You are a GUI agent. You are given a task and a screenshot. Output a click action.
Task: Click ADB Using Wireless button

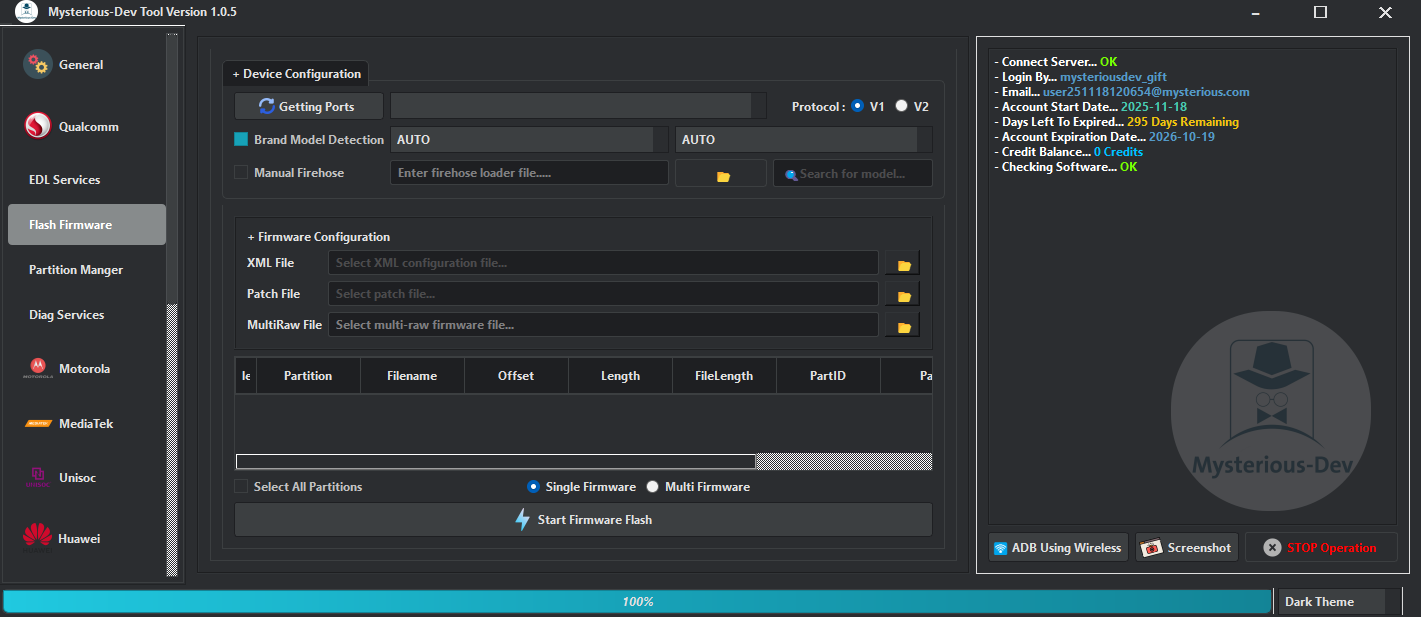pyautogui.click(x=1057, y=547)
